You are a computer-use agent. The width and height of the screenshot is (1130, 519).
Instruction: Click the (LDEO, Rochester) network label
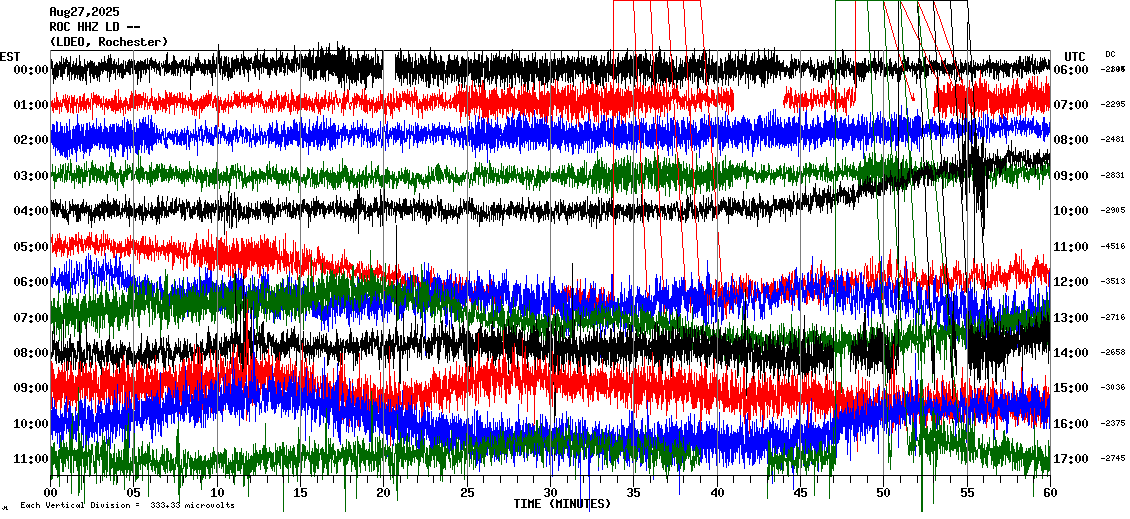pos(109,42)
